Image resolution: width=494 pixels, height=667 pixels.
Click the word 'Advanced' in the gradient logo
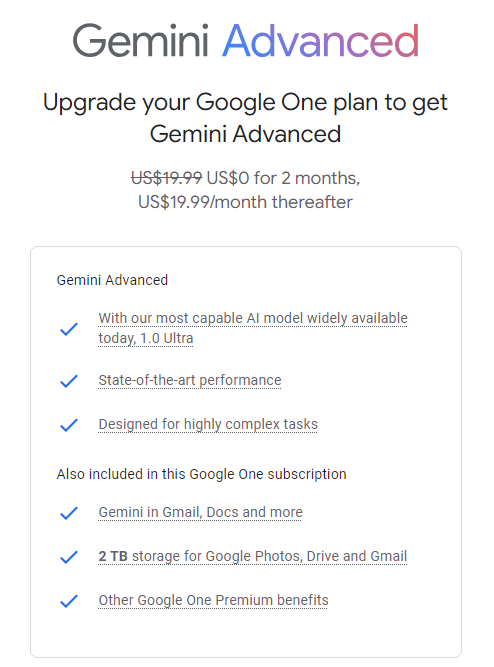(321, 41)
